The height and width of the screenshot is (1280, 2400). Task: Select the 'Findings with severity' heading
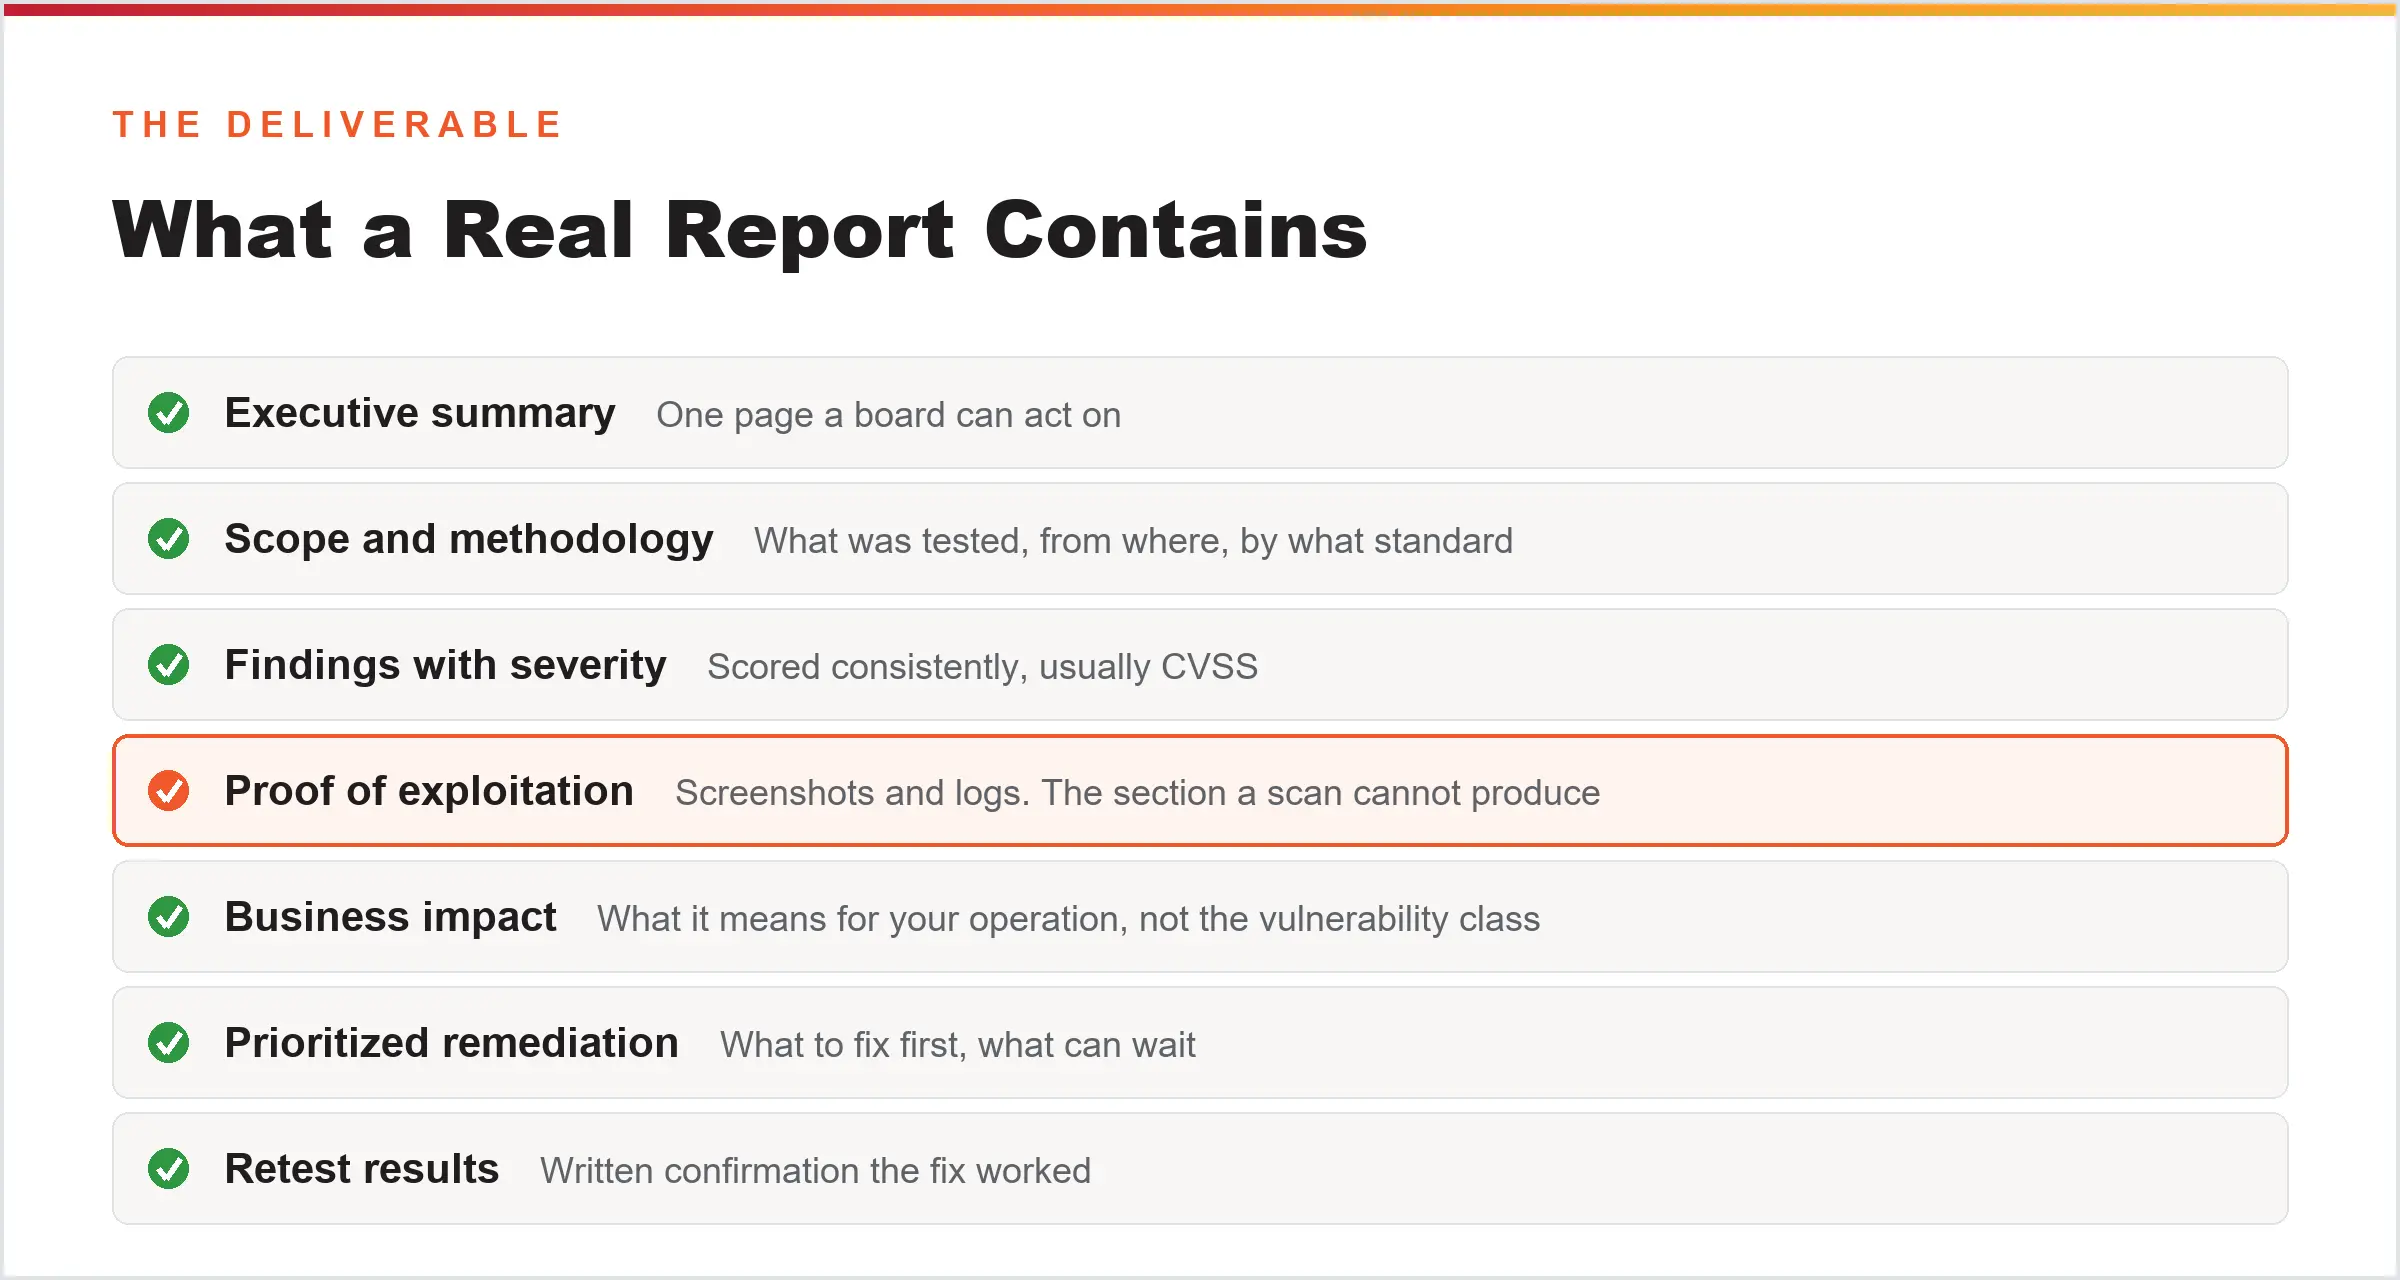pyautogui.click(x=445, y=666)
